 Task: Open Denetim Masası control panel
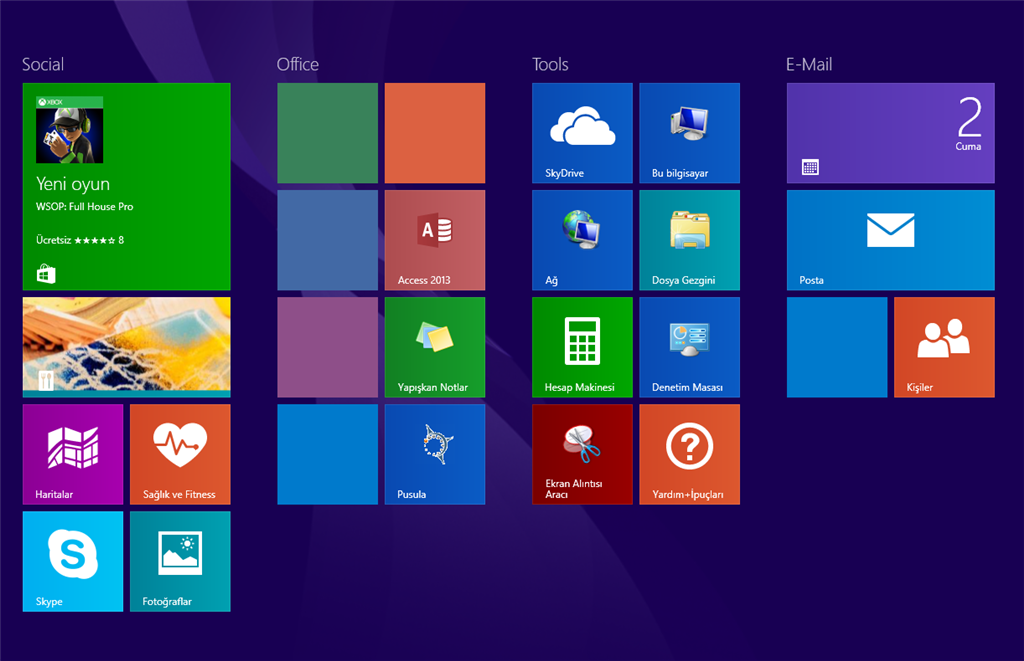point(689,347)
